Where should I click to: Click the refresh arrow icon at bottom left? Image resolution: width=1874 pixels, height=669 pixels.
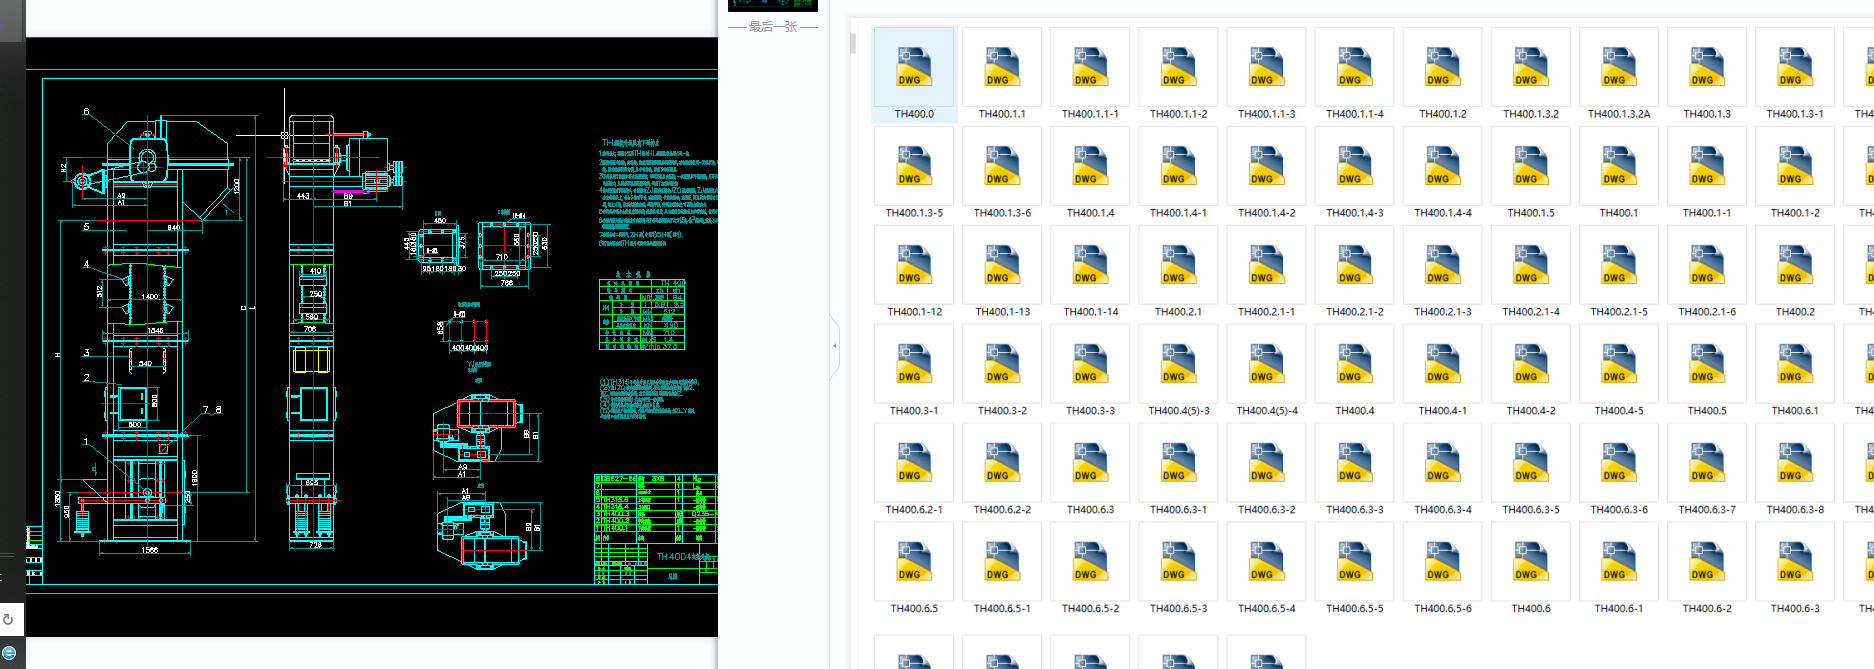(x=9, y=619)
